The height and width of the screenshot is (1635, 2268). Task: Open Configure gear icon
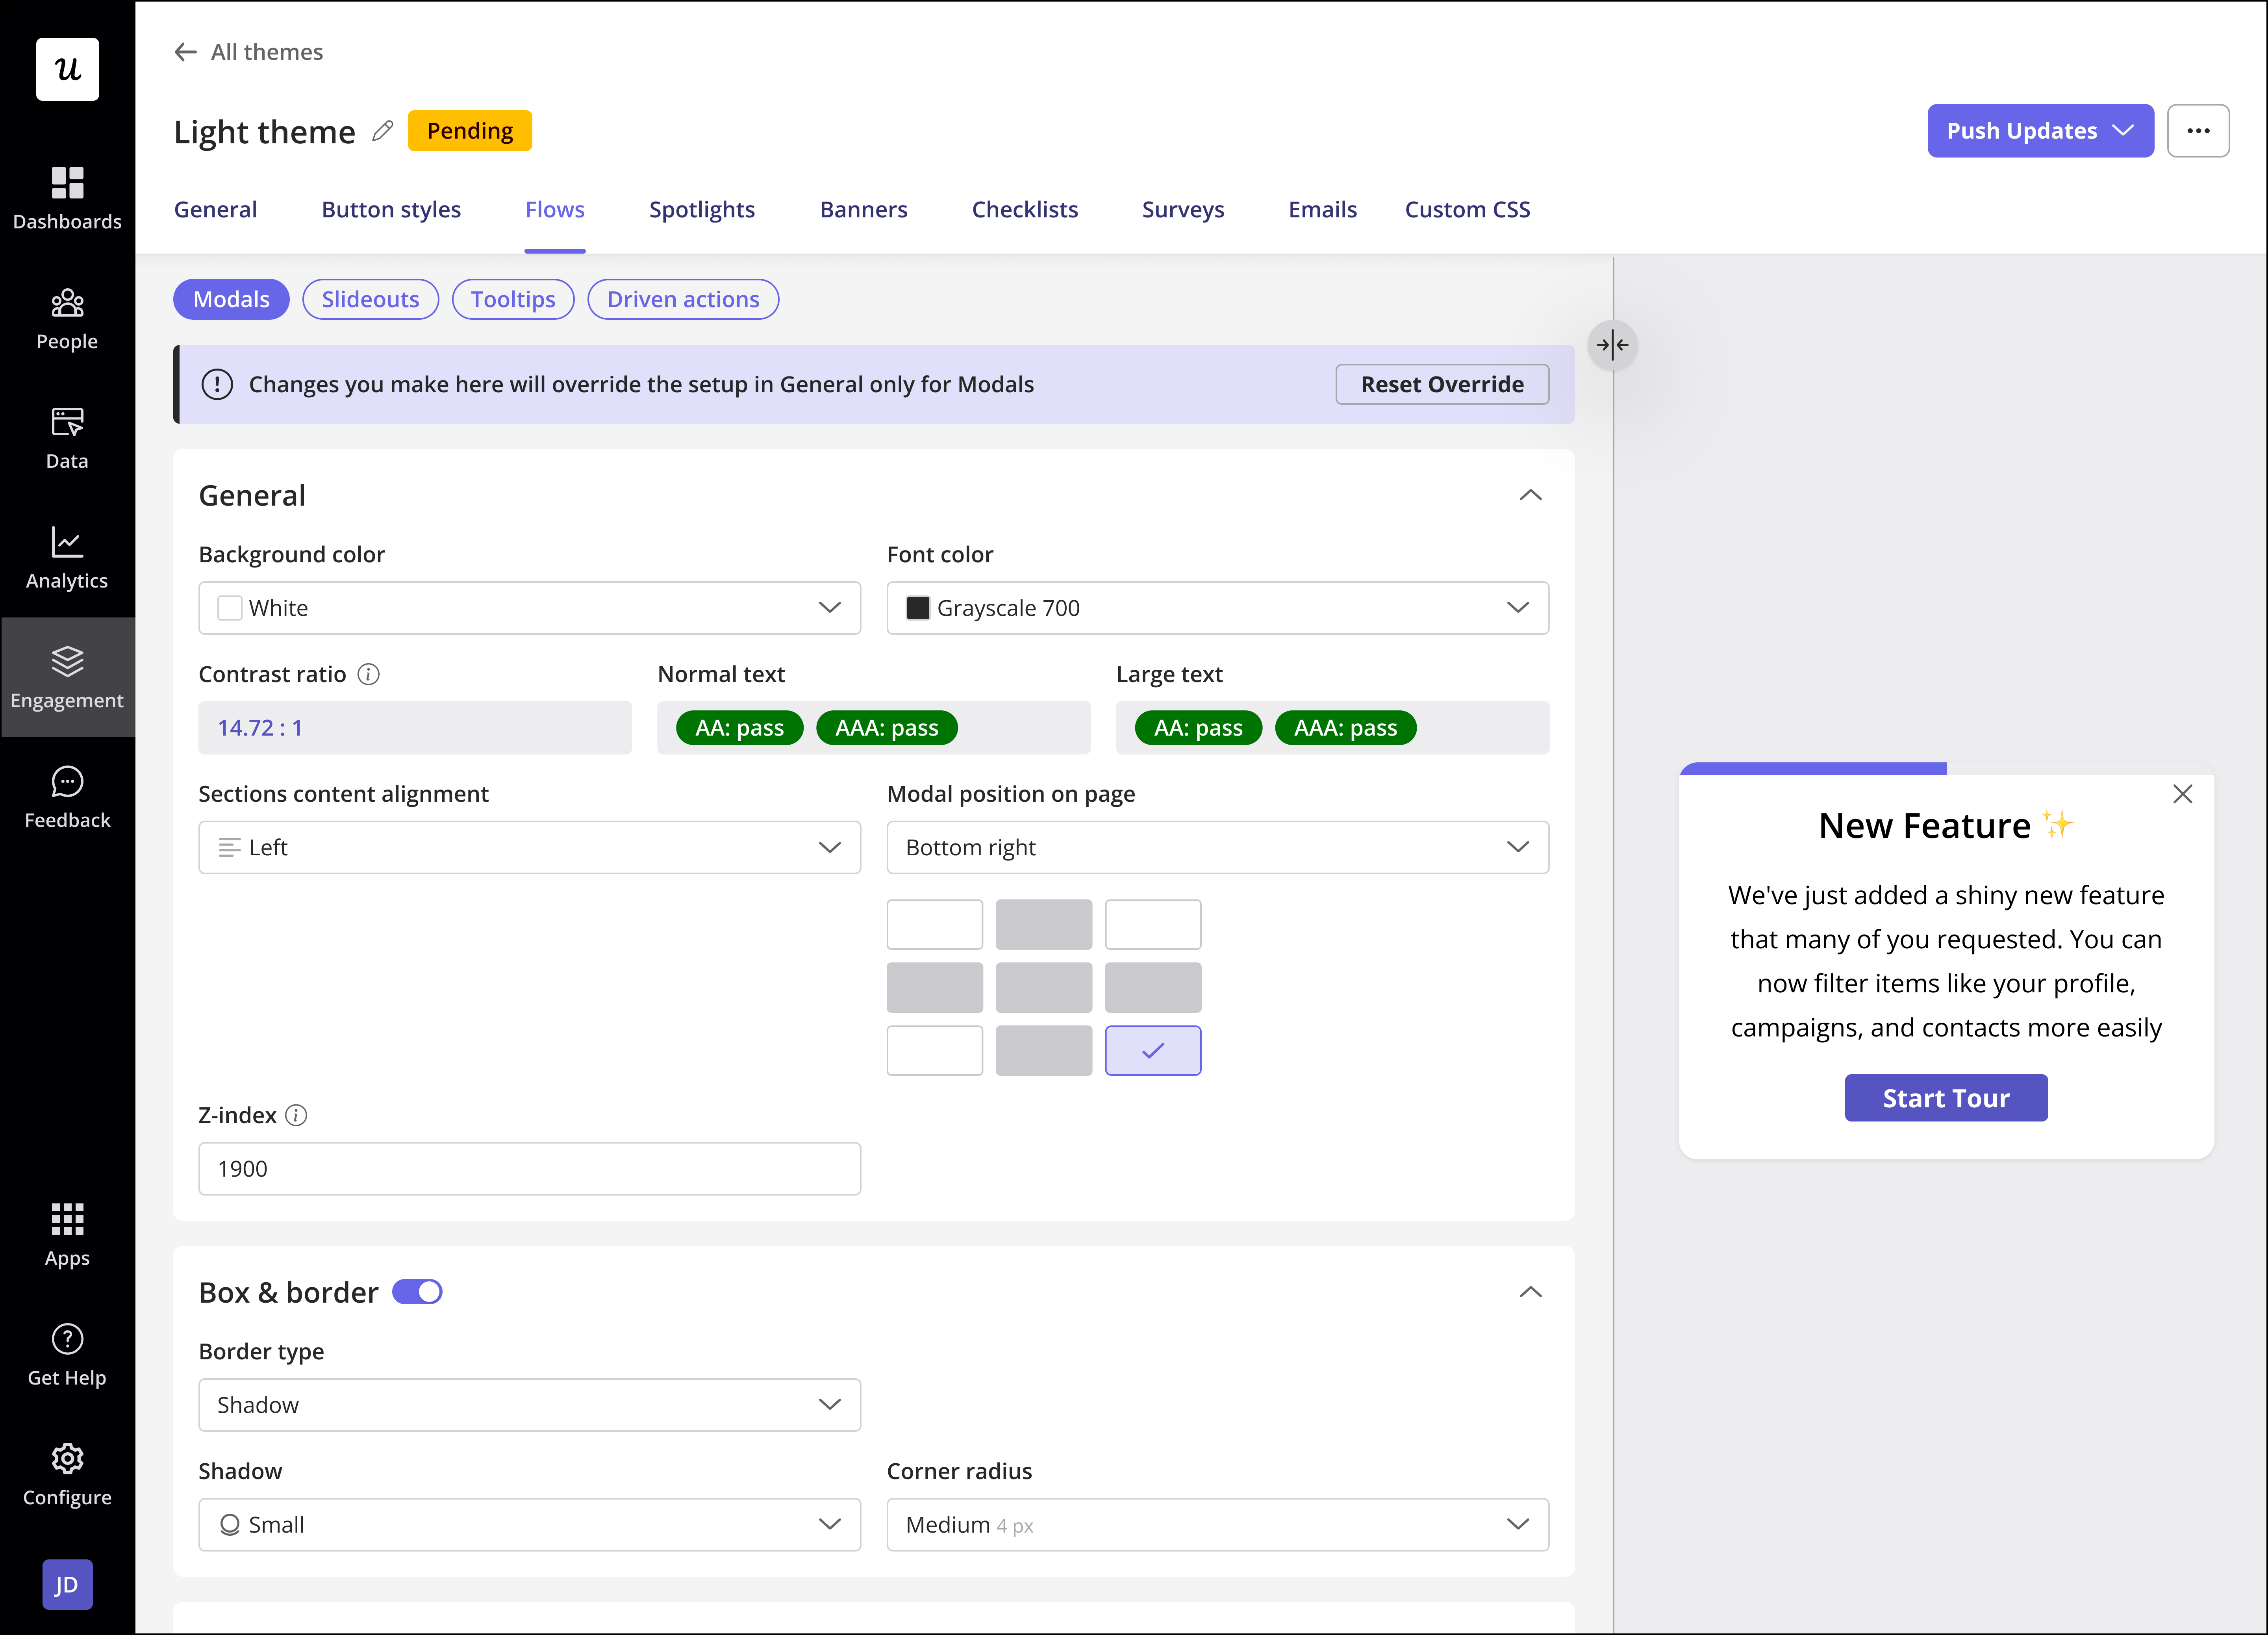pos(67,1458)
